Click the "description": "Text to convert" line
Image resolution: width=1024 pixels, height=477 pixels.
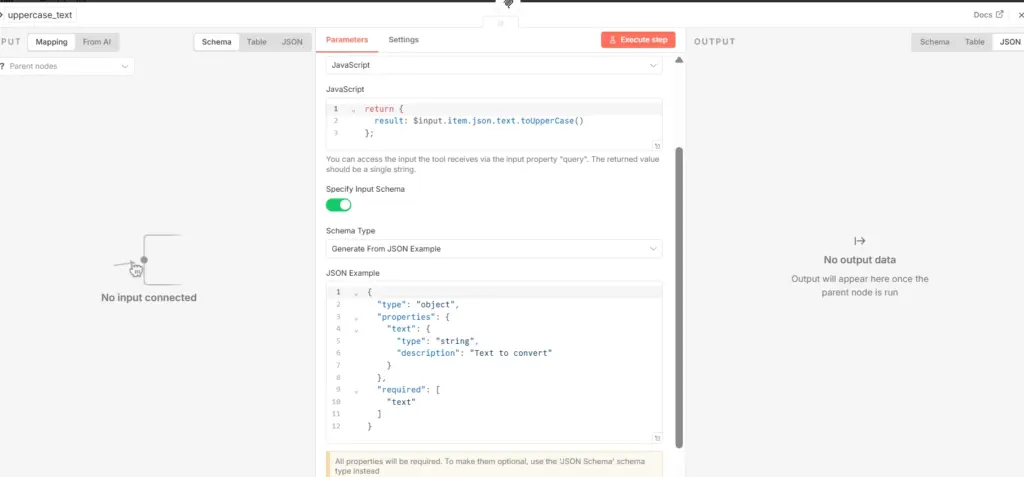point(474,353)
